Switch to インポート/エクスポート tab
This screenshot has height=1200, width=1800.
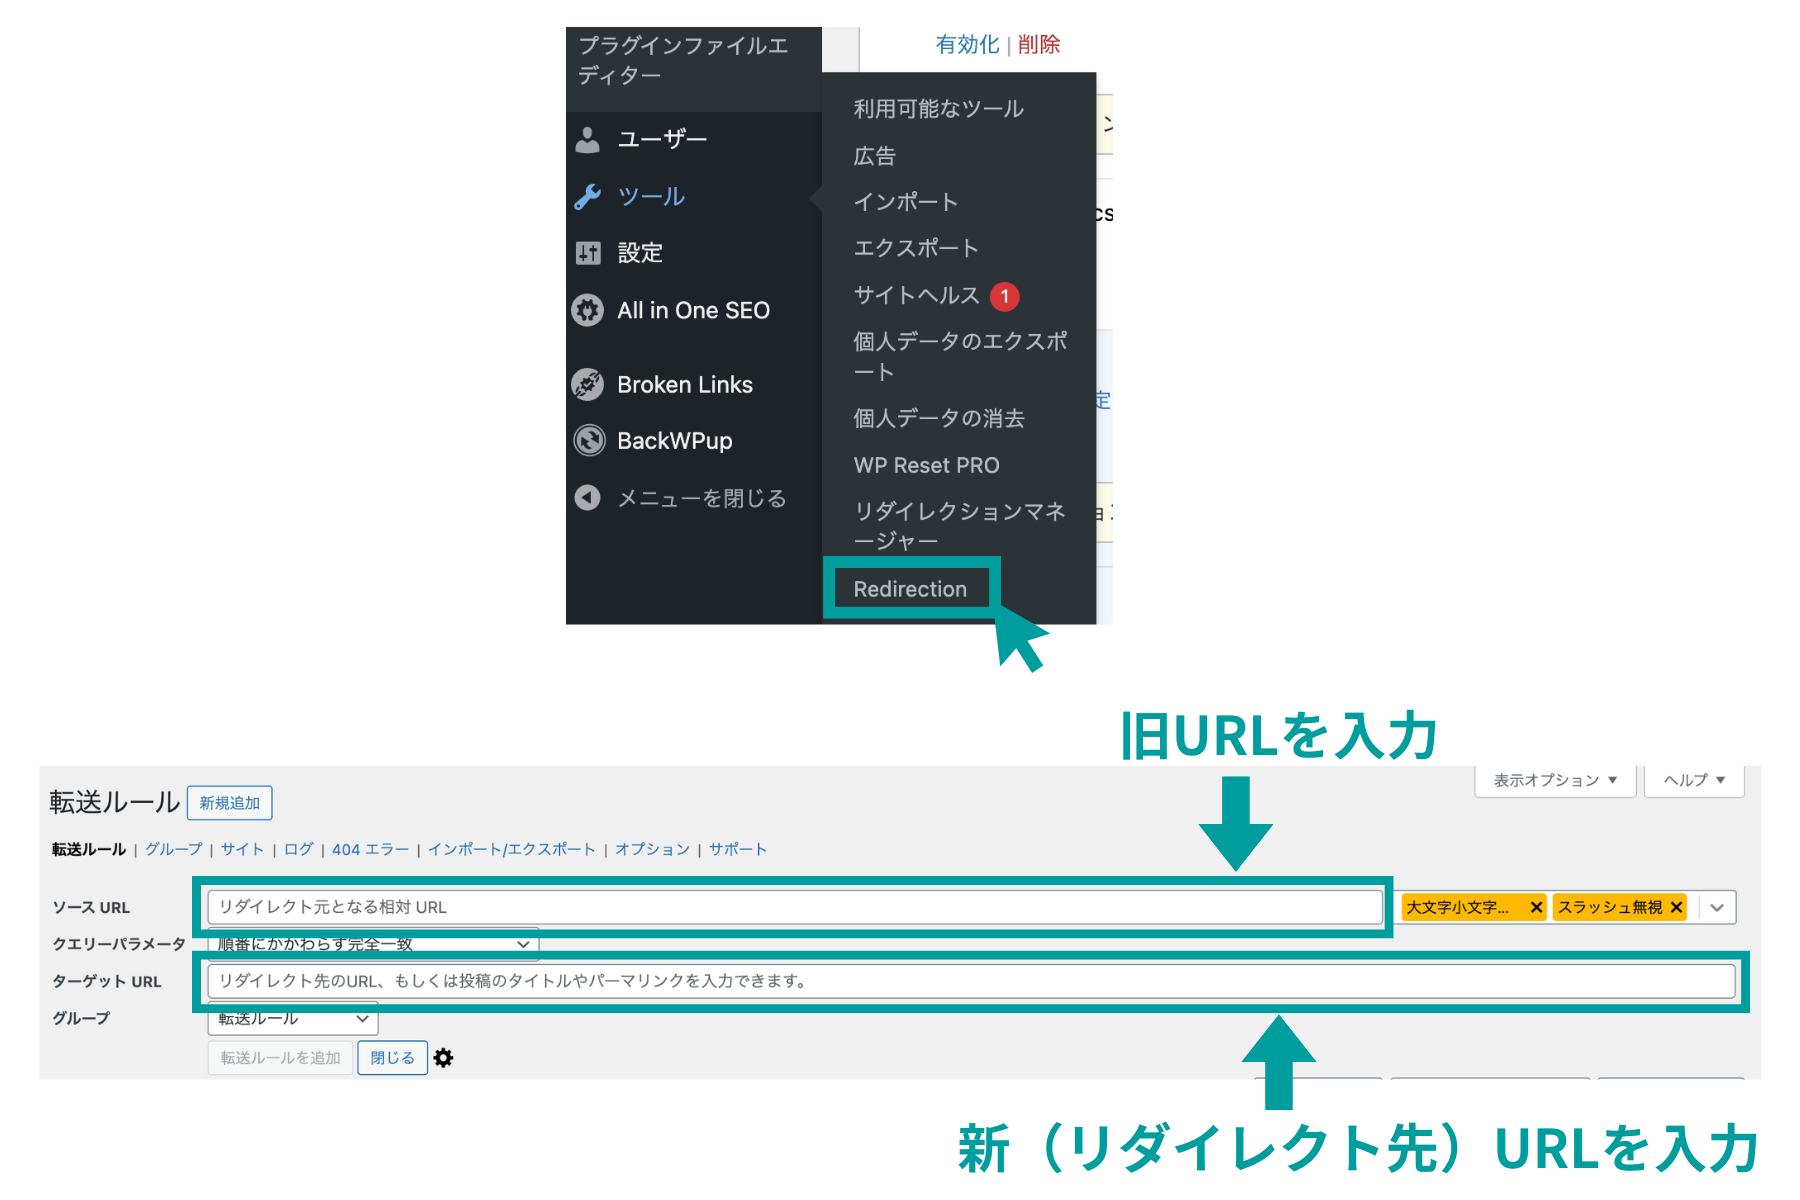[x=512, y=849]
